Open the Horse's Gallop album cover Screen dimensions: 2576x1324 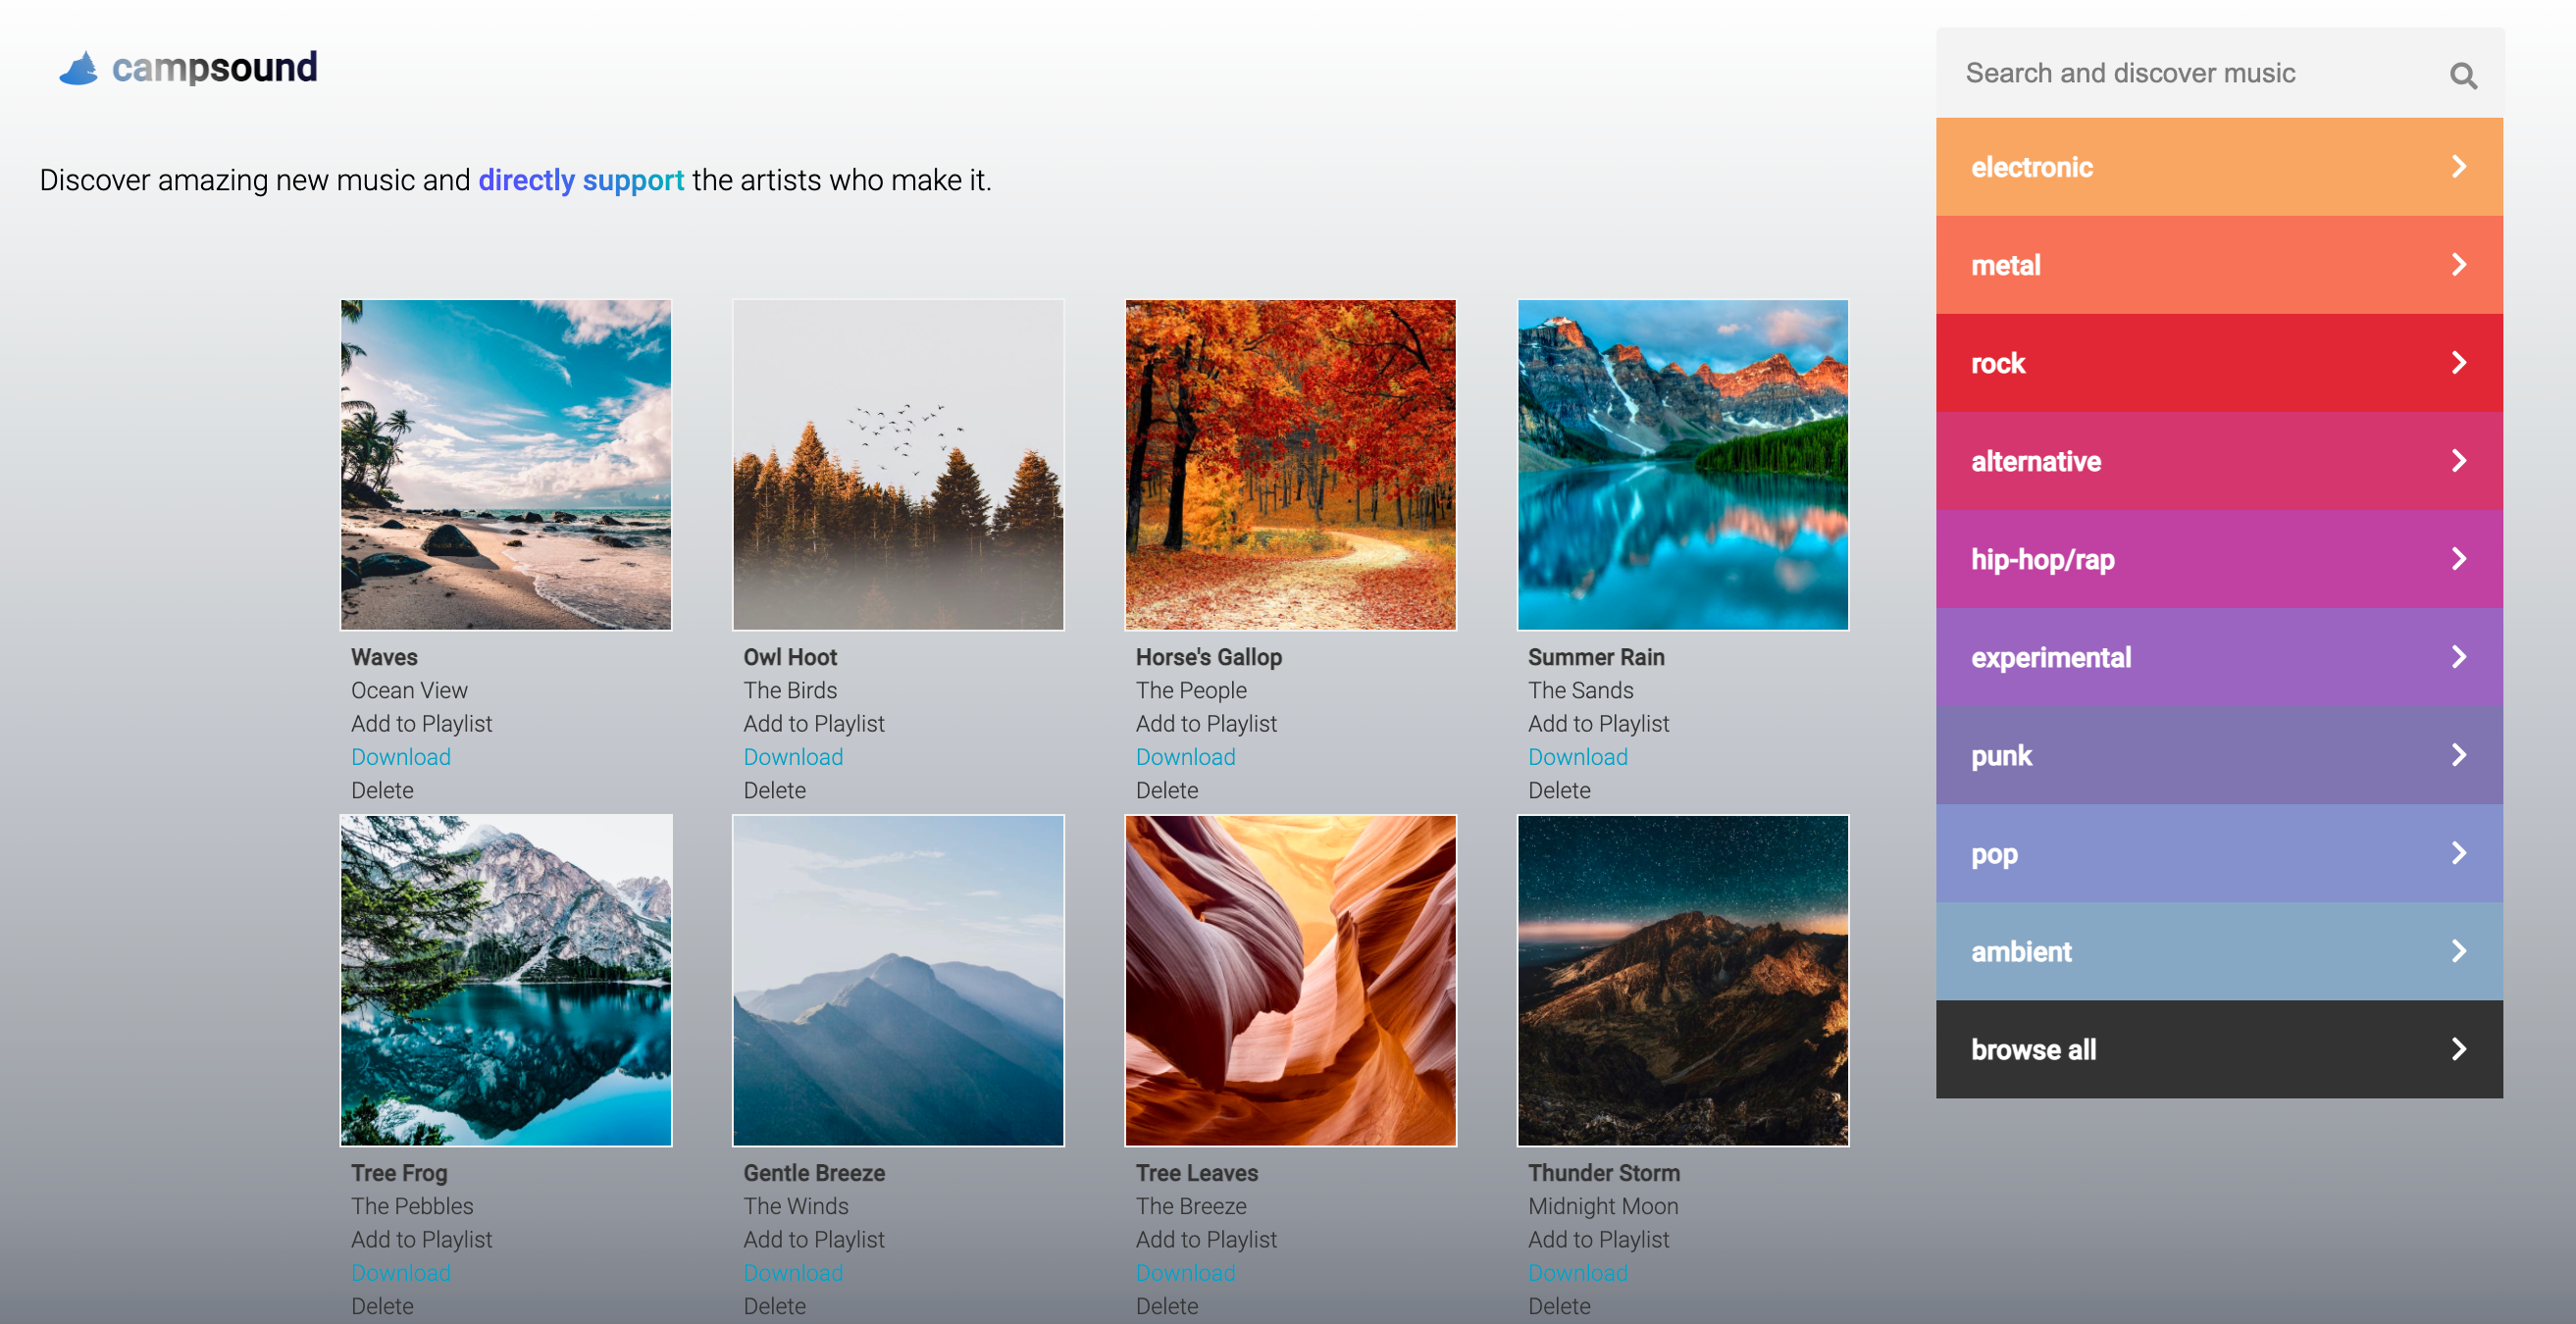pos(1290,465)
